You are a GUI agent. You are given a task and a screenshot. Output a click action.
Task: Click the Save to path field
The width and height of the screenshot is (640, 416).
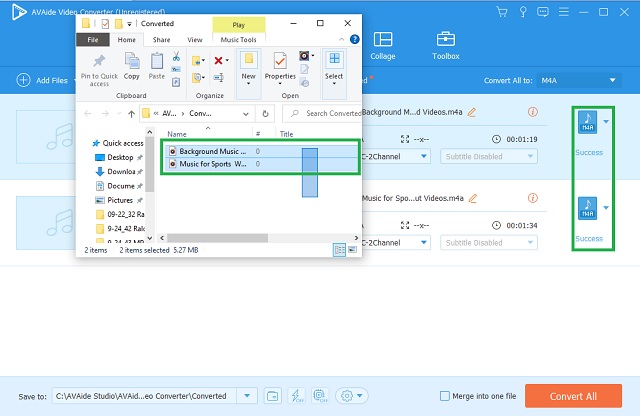144,396
